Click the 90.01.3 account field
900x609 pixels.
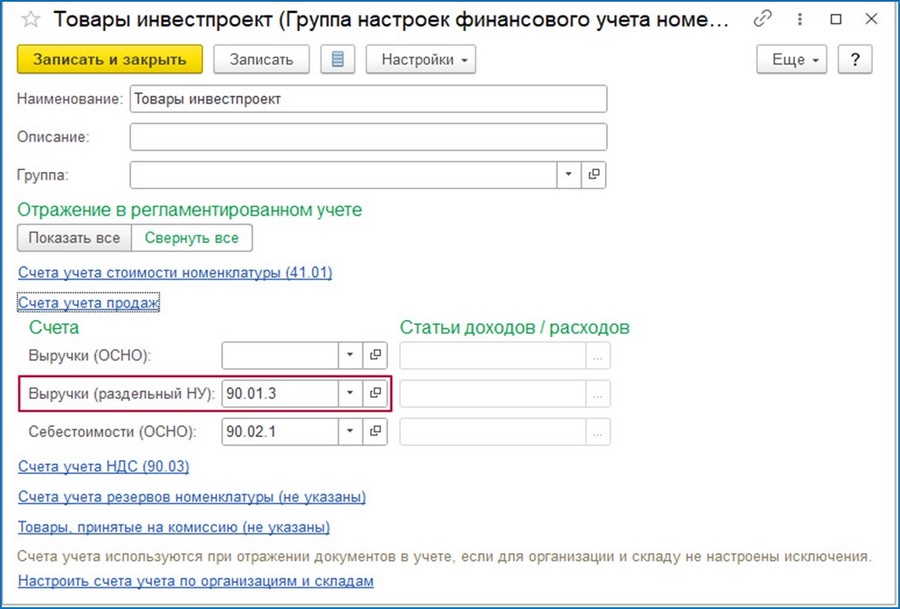click(x=280, y=393)
